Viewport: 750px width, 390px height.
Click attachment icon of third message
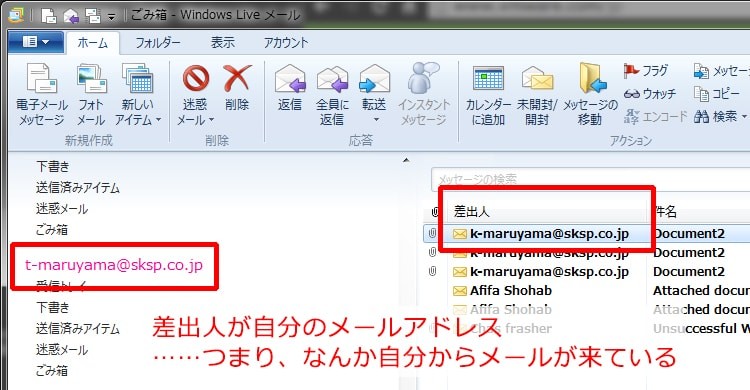click(x=432, y=271)
